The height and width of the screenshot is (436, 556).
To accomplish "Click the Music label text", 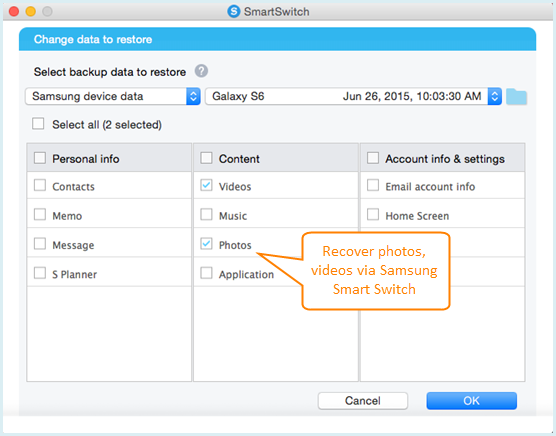I will click(233, 216).
